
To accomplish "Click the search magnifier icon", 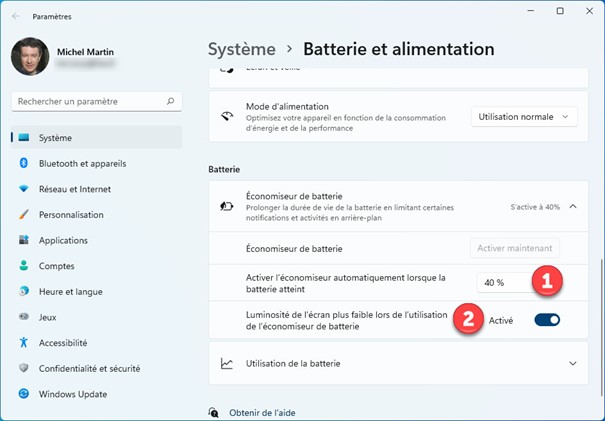I will pyautogui.click(x=171, y=101).
